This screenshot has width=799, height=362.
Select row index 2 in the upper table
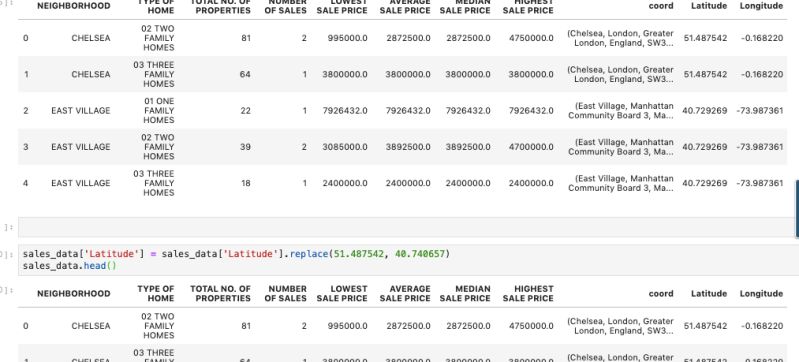25,111
